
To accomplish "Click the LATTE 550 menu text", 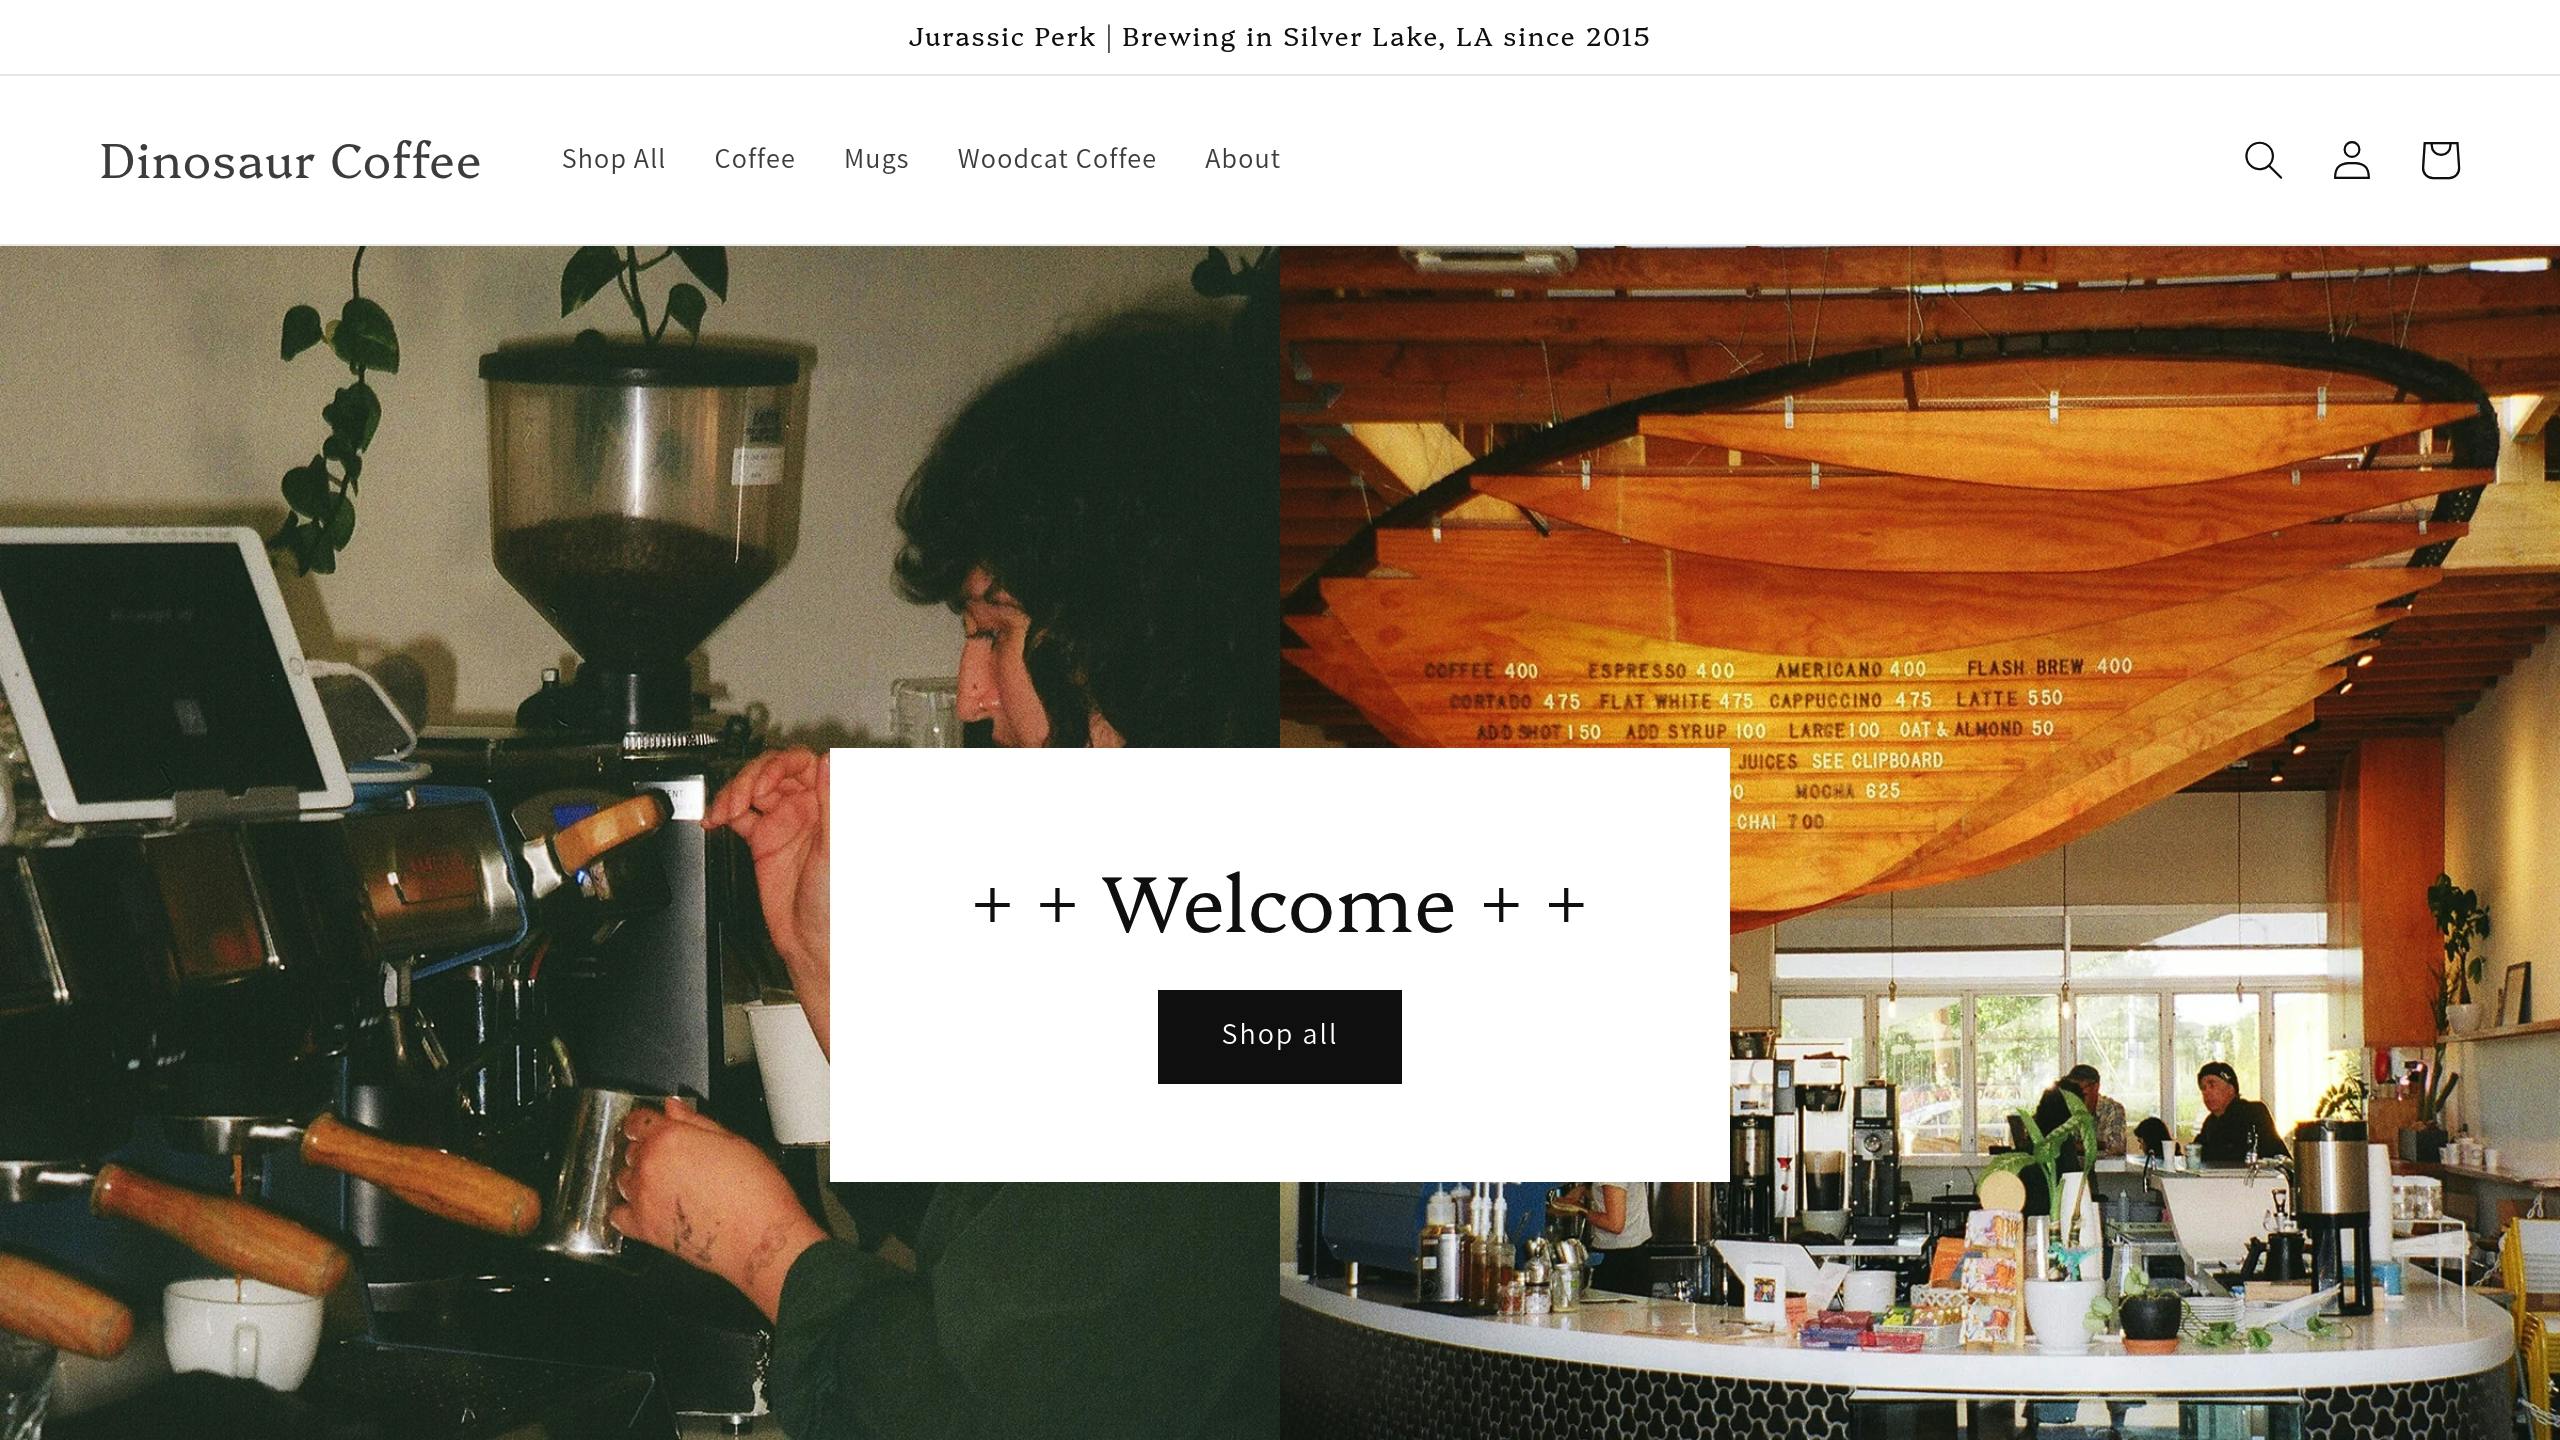I will click(x=2009, y=698).
